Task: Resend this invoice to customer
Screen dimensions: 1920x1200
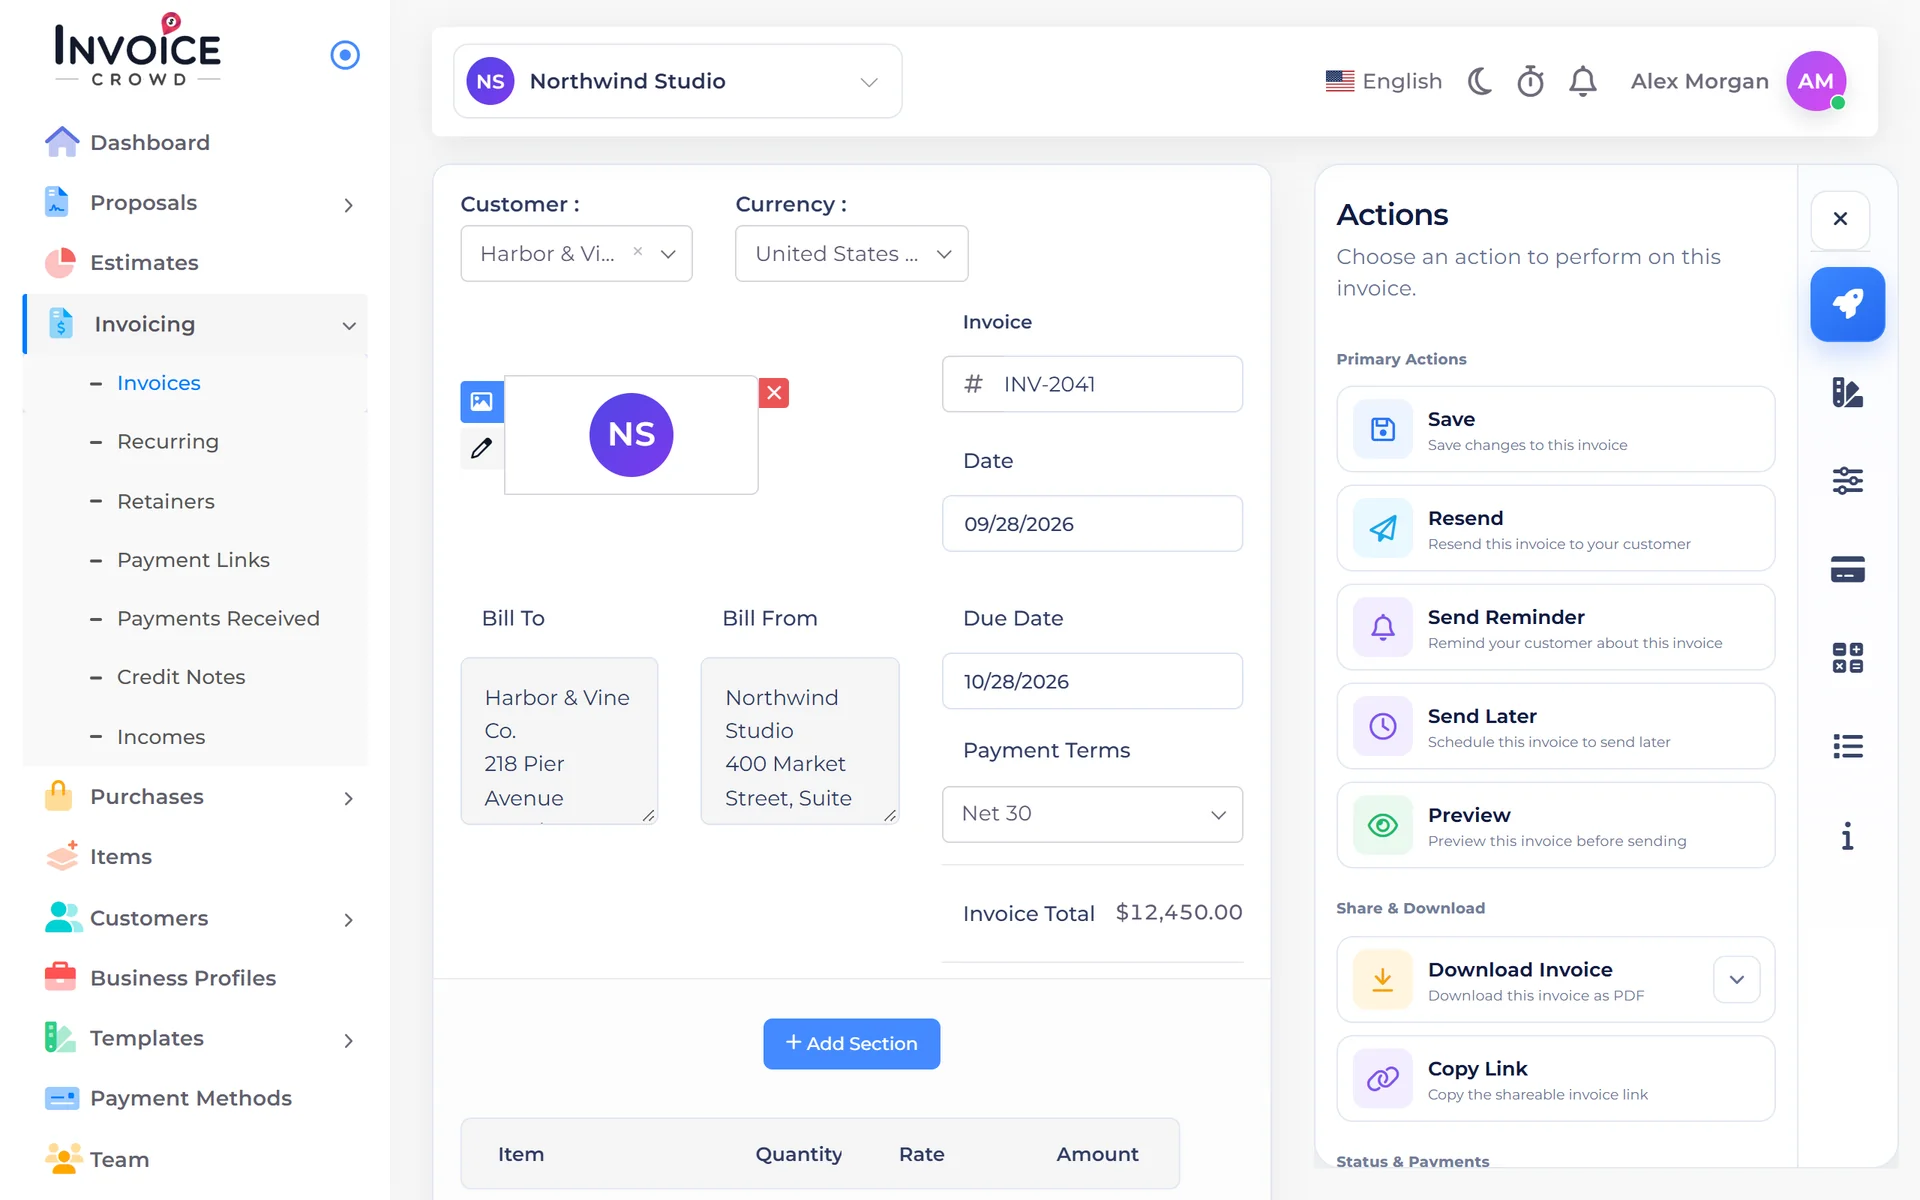Action: click(1555, 529)
